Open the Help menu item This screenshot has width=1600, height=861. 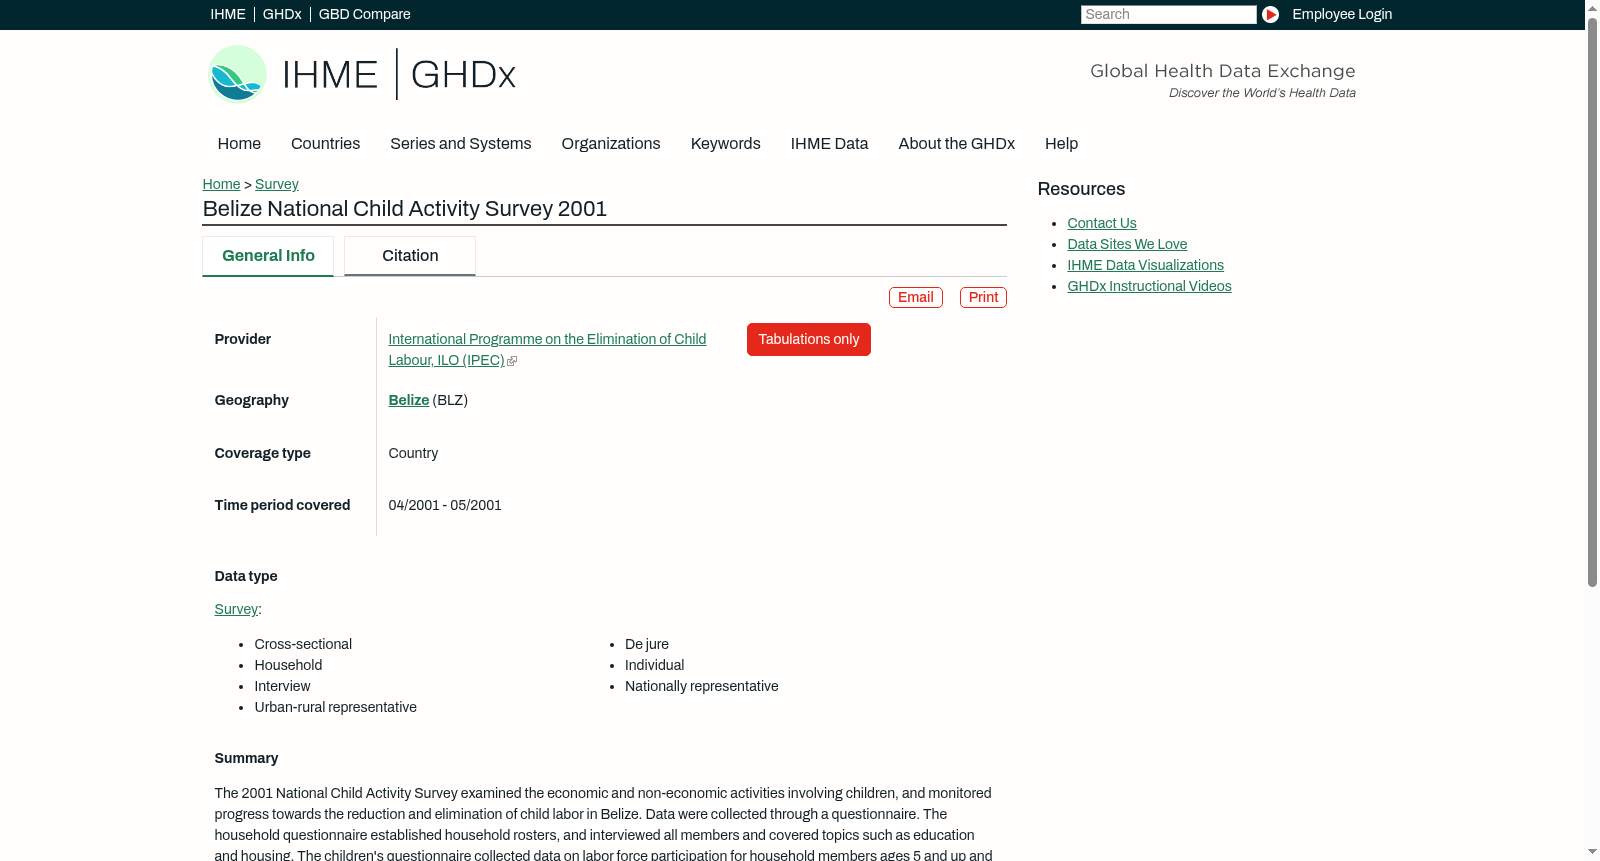click(x=1061, y=144)
